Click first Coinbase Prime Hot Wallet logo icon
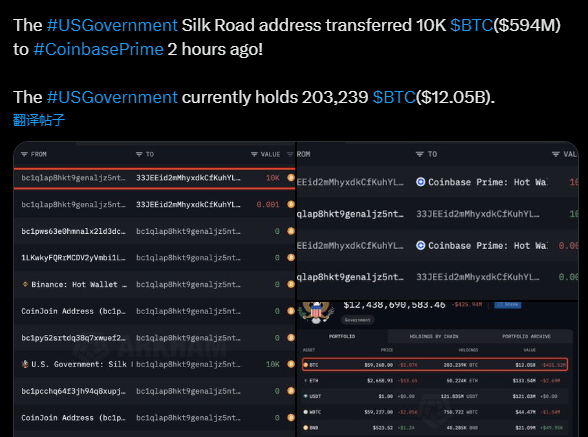 coord(421,182)
